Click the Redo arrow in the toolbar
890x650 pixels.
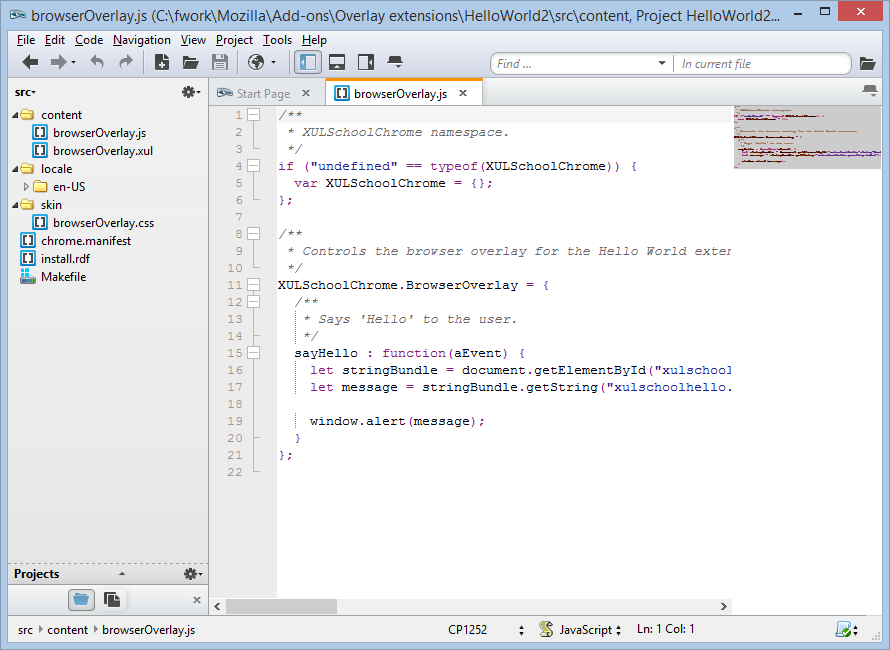pos(126,63)
